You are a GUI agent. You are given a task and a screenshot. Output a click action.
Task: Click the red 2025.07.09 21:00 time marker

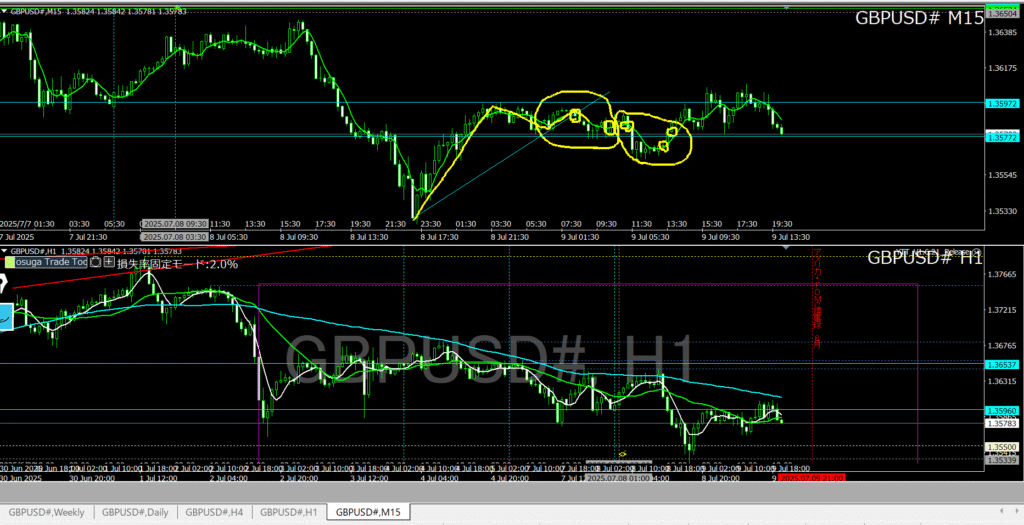coord(820,478)
